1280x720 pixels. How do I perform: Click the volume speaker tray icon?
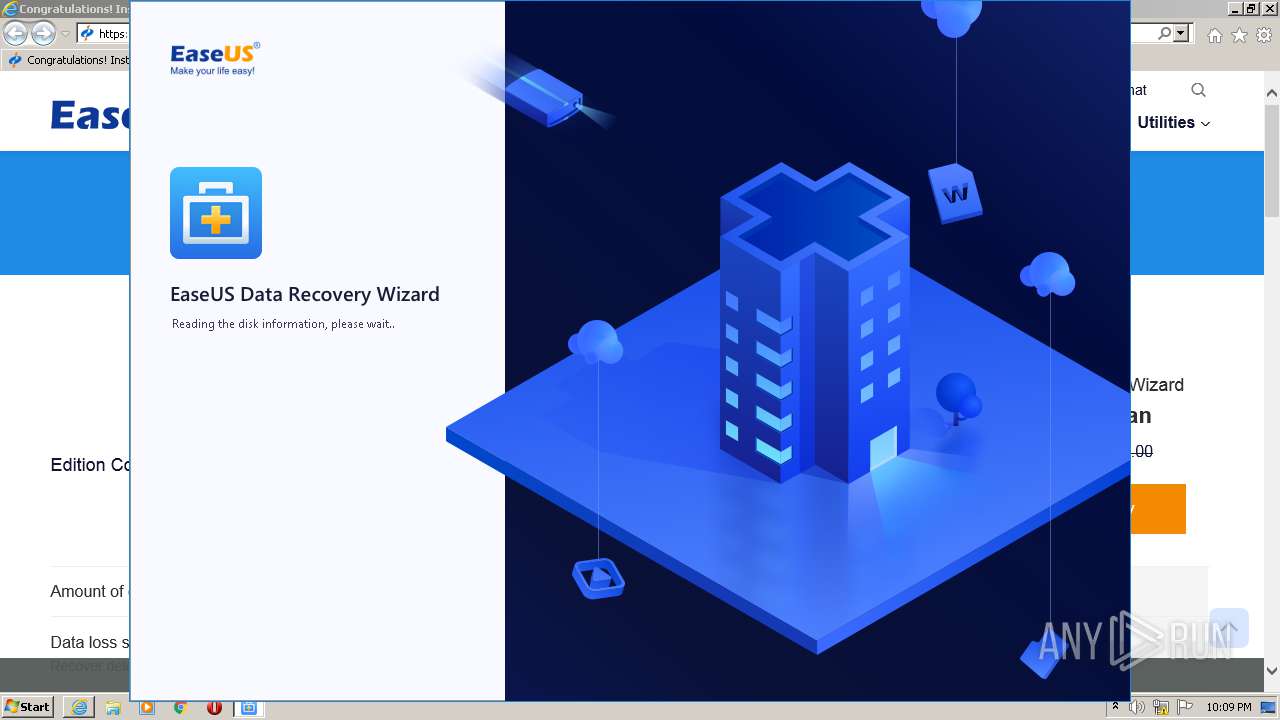pyautogui.click(x=1137, y=707)
